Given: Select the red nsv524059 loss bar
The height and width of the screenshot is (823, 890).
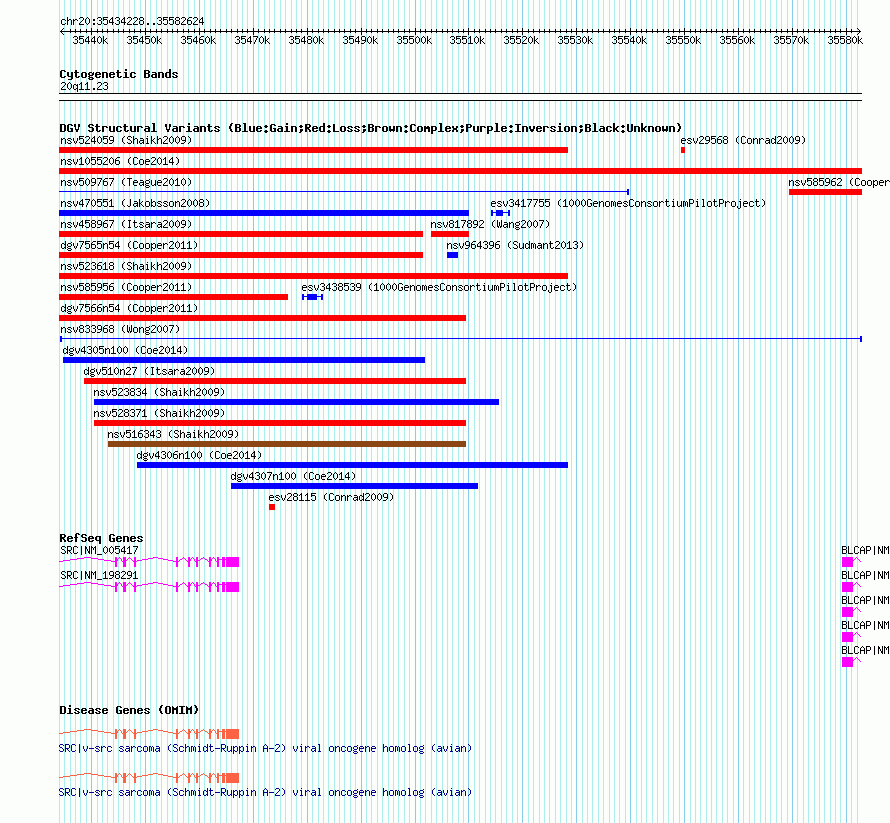Looking at the screenshot, I should click(x=313, y=150).
